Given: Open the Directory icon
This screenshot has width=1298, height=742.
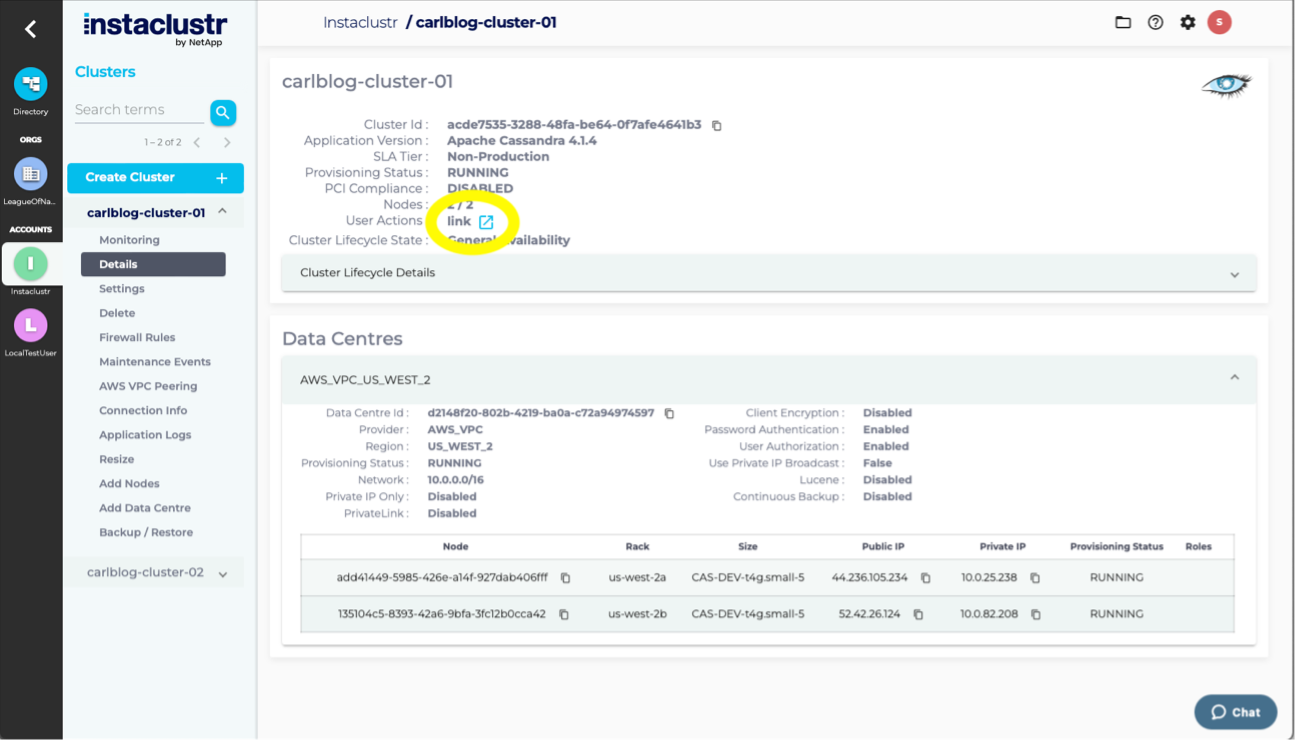Looking at the screenshot, I should click(x=30, y=84).
